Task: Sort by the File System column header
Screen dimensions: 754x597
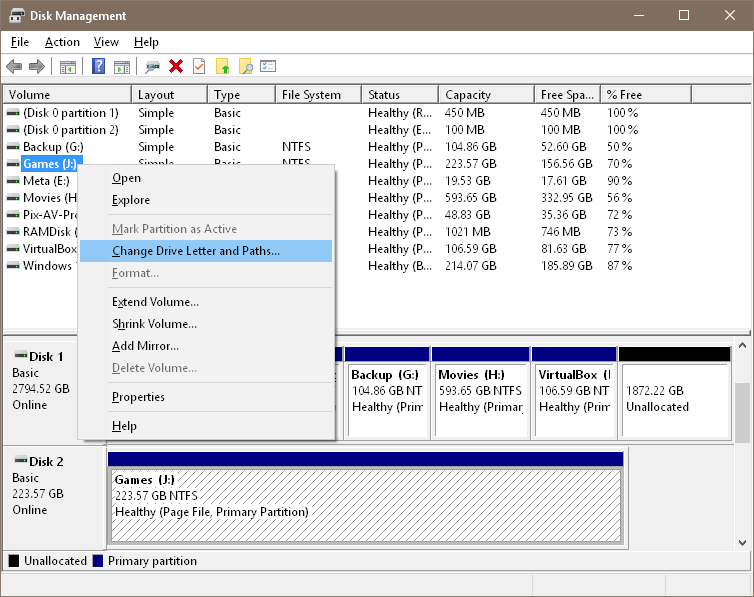Action: coord(319,95)
